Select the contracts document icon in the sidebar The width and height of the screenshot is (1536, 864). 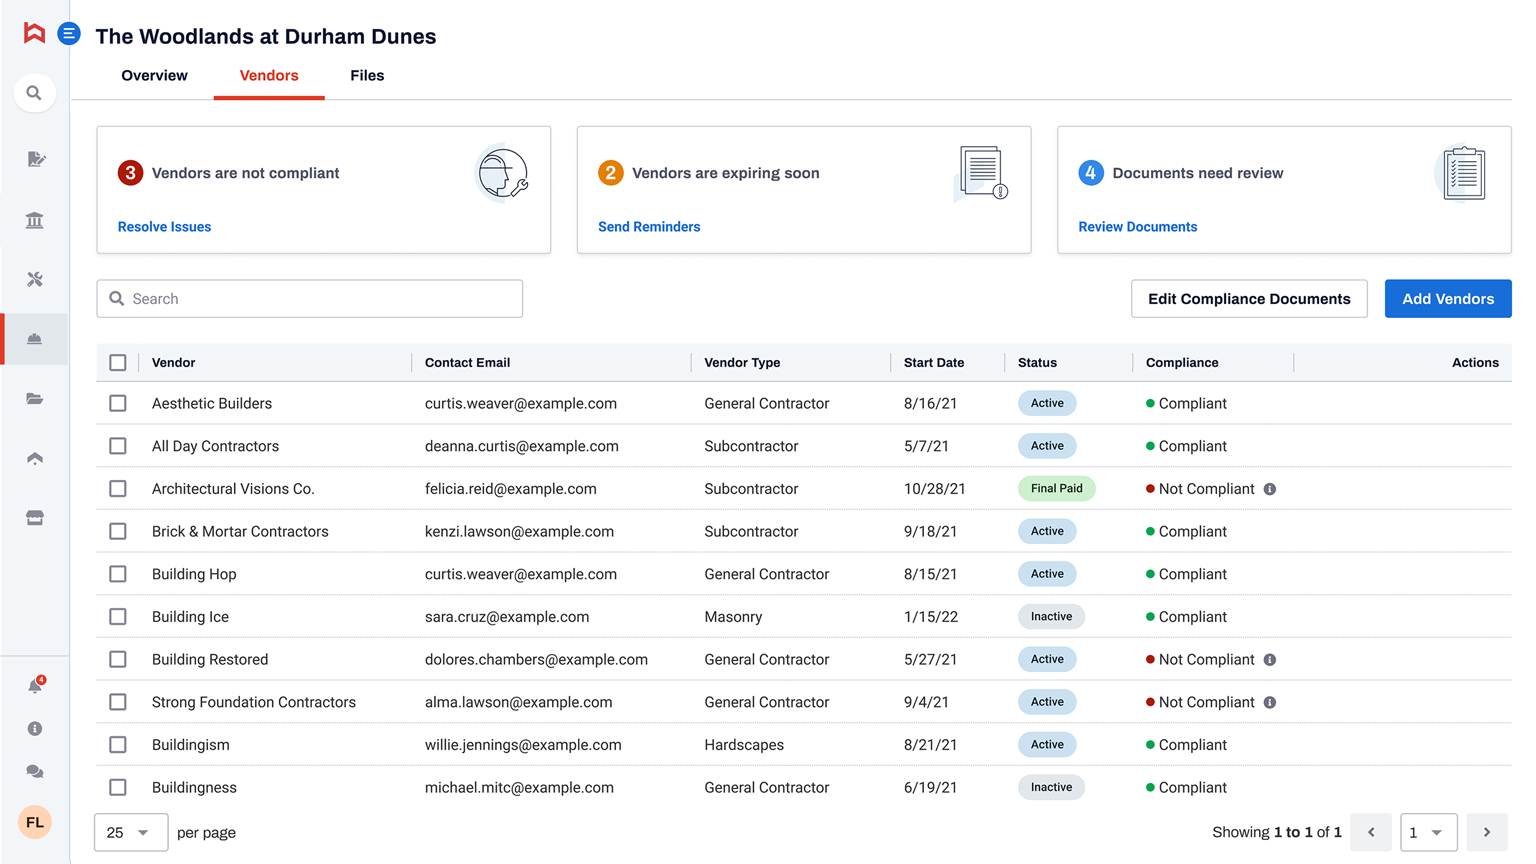coord(34,159)
